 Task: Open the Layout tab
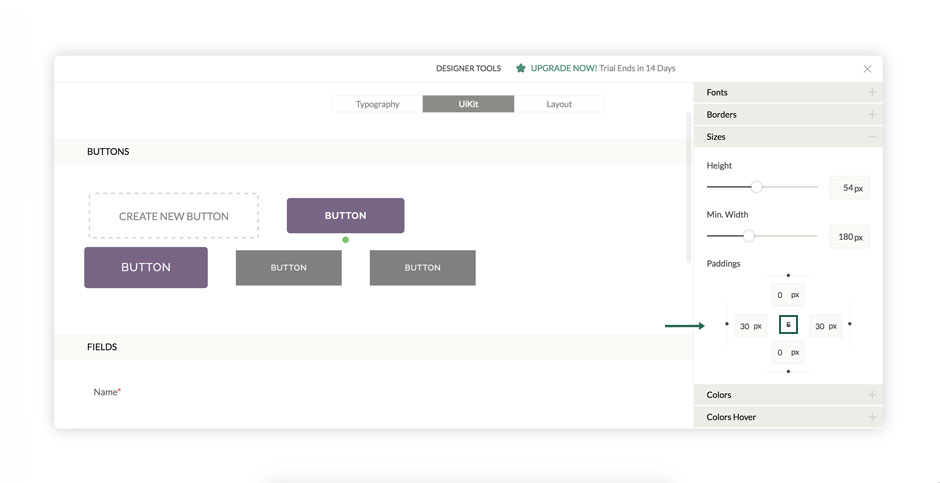[x=559, y=104]
